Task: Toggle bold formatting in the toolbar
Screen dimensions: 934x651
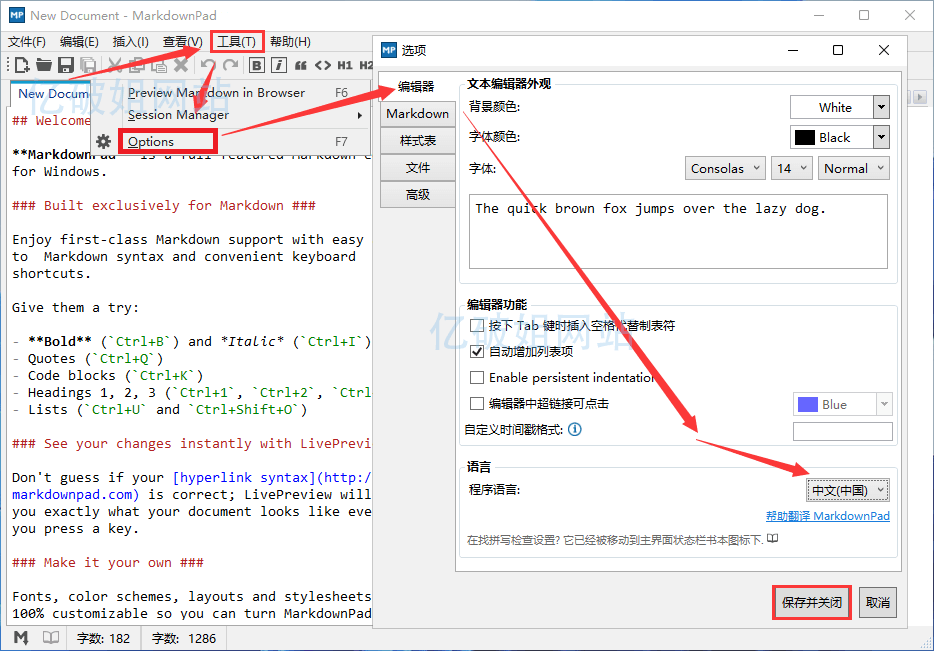Action: [x=259, y=65]
